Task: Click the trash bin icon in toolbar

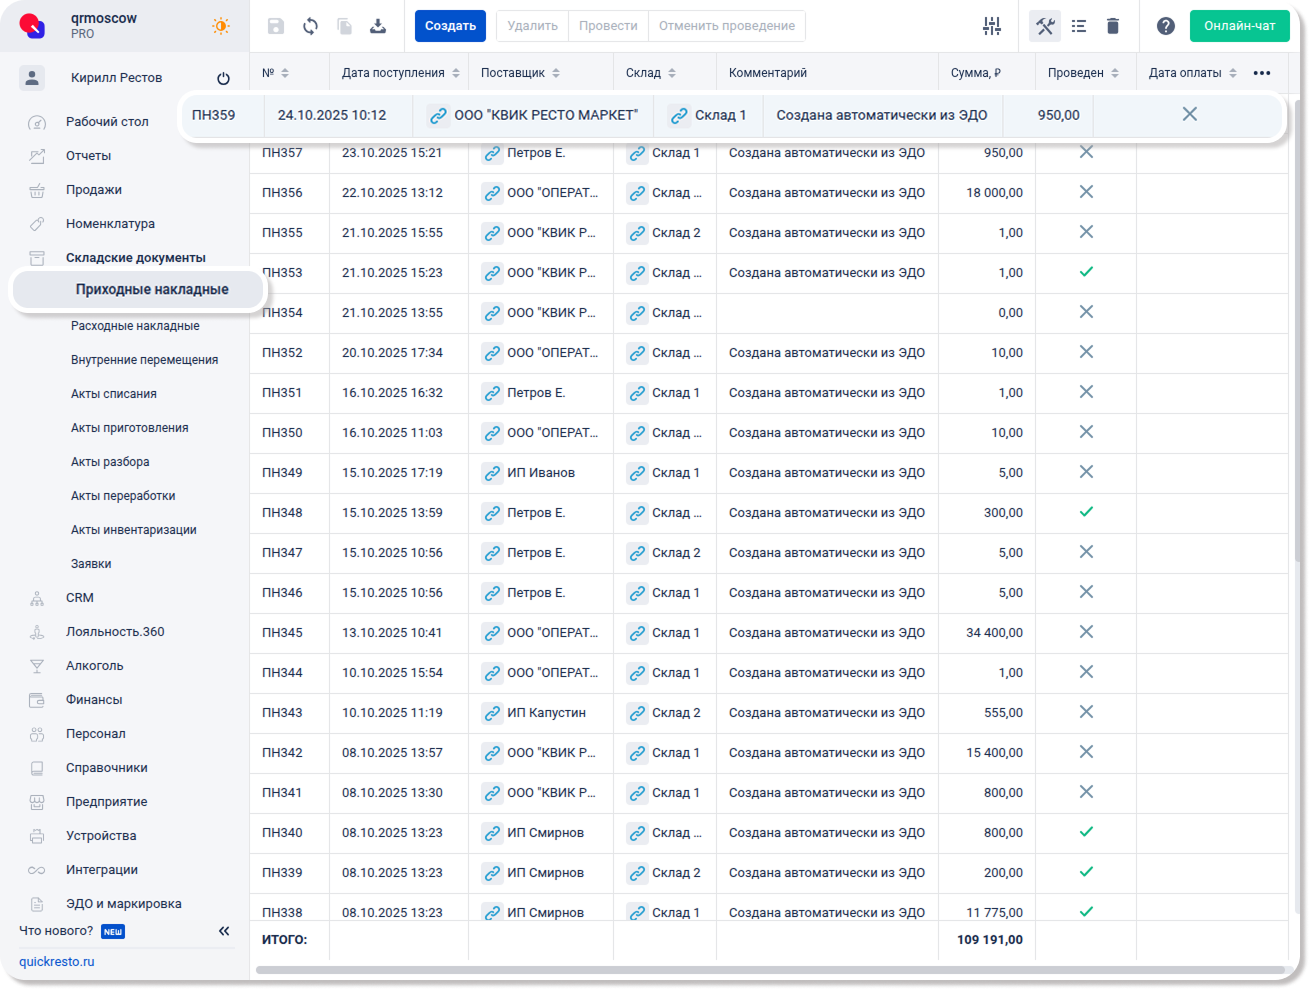Action: click(1113, 26)
